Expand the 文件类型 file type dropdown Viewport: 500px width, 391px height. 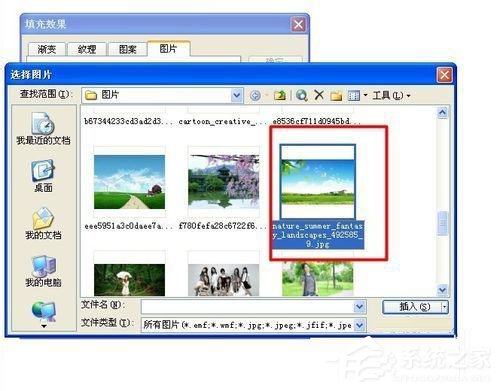[360, 325]
